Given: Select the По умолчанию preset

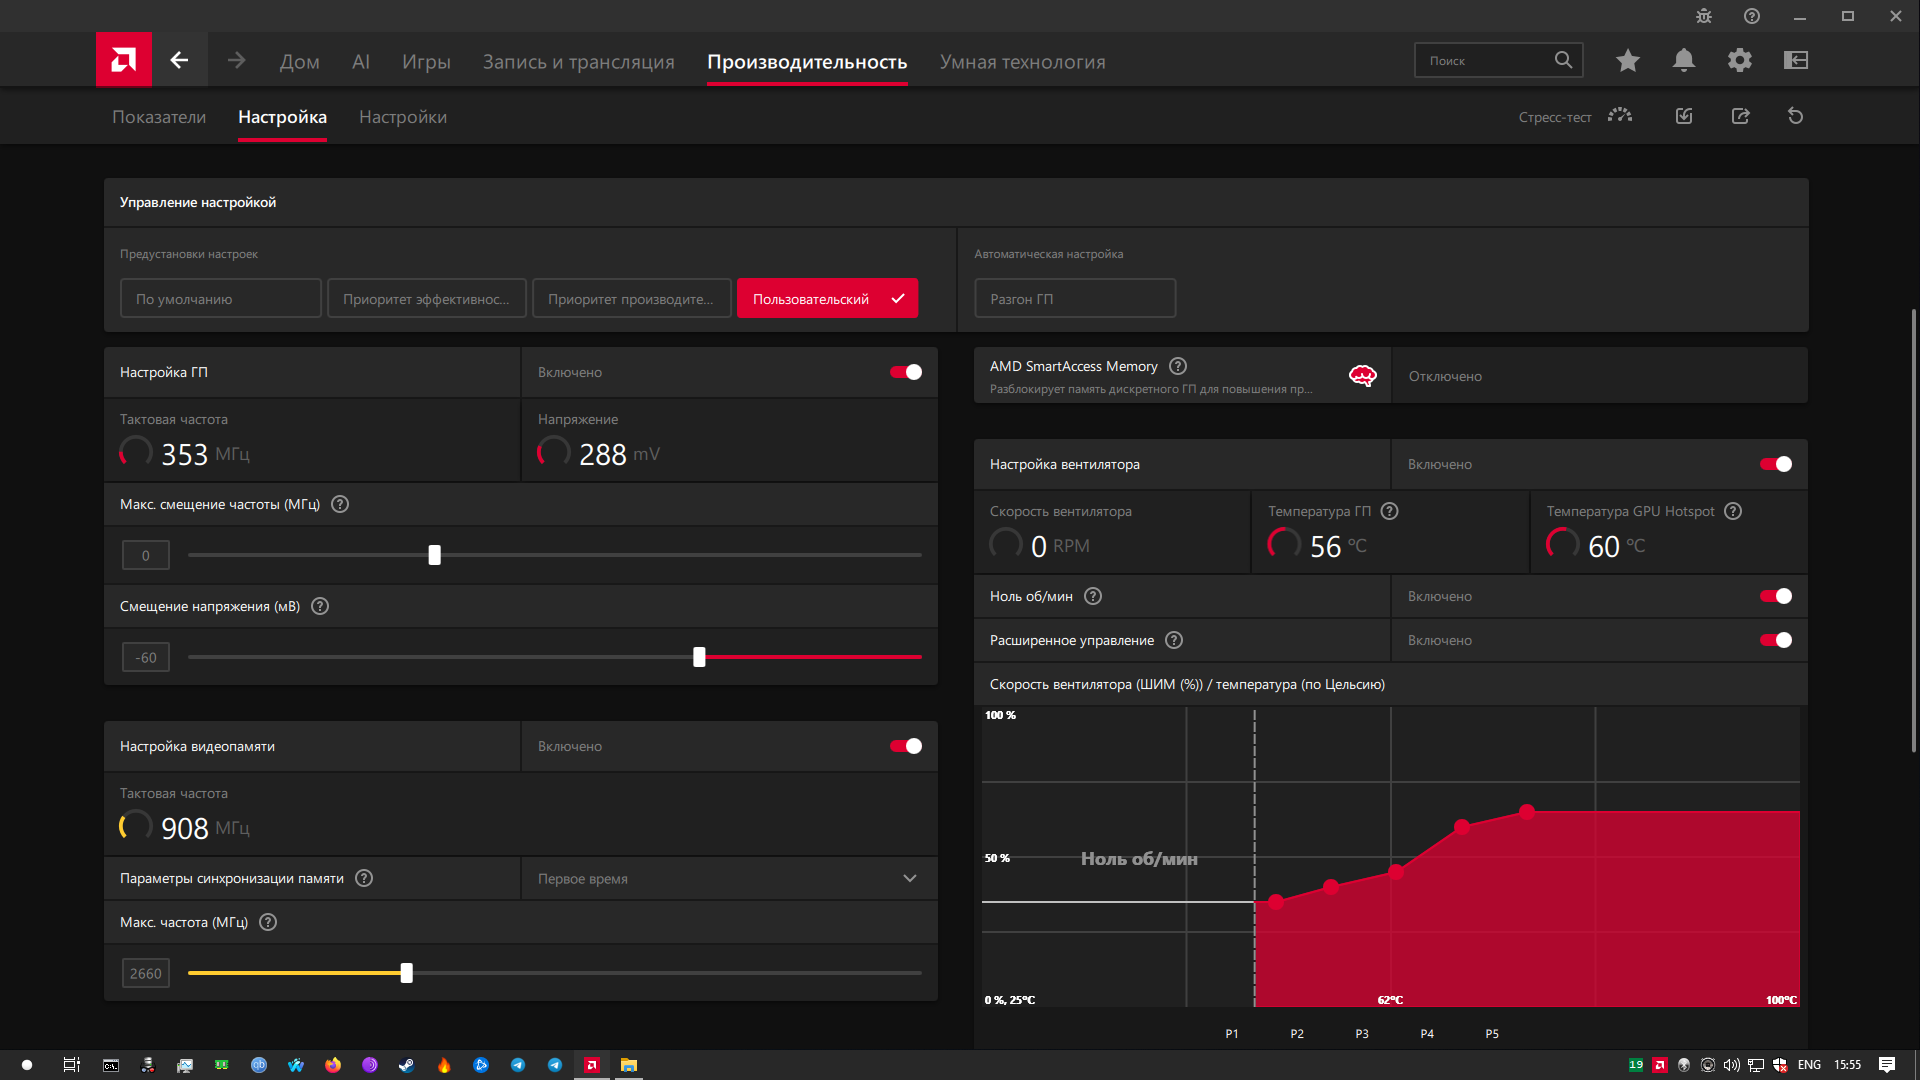Looking at the screenshot, I should point(221,298).
